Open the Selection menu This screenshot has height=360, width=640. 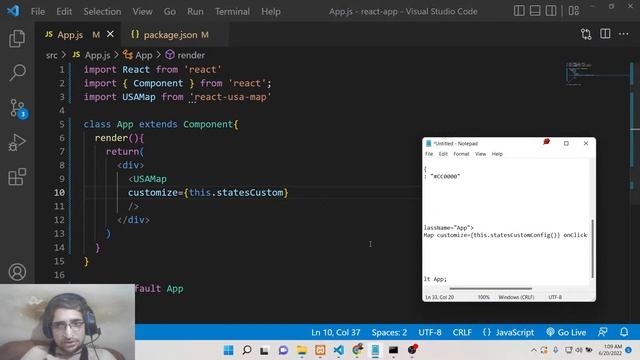pyautogui.click(x=102, y=11)
